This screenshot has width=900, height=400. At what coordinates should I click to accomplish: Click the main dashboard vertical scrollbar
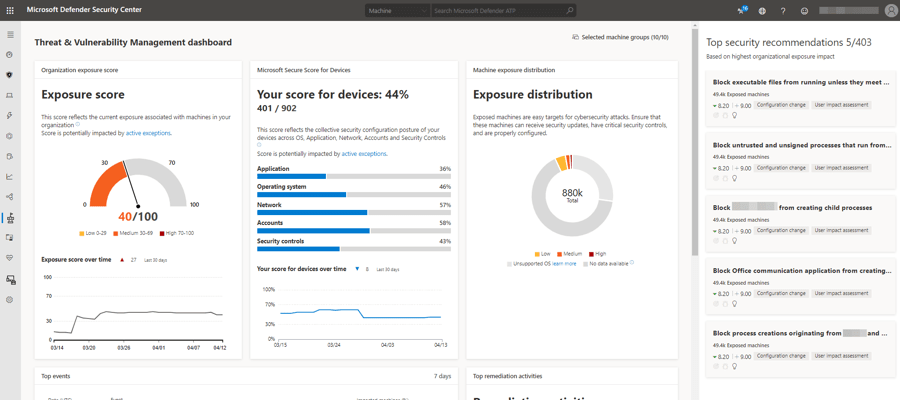[x=695, y=143]
